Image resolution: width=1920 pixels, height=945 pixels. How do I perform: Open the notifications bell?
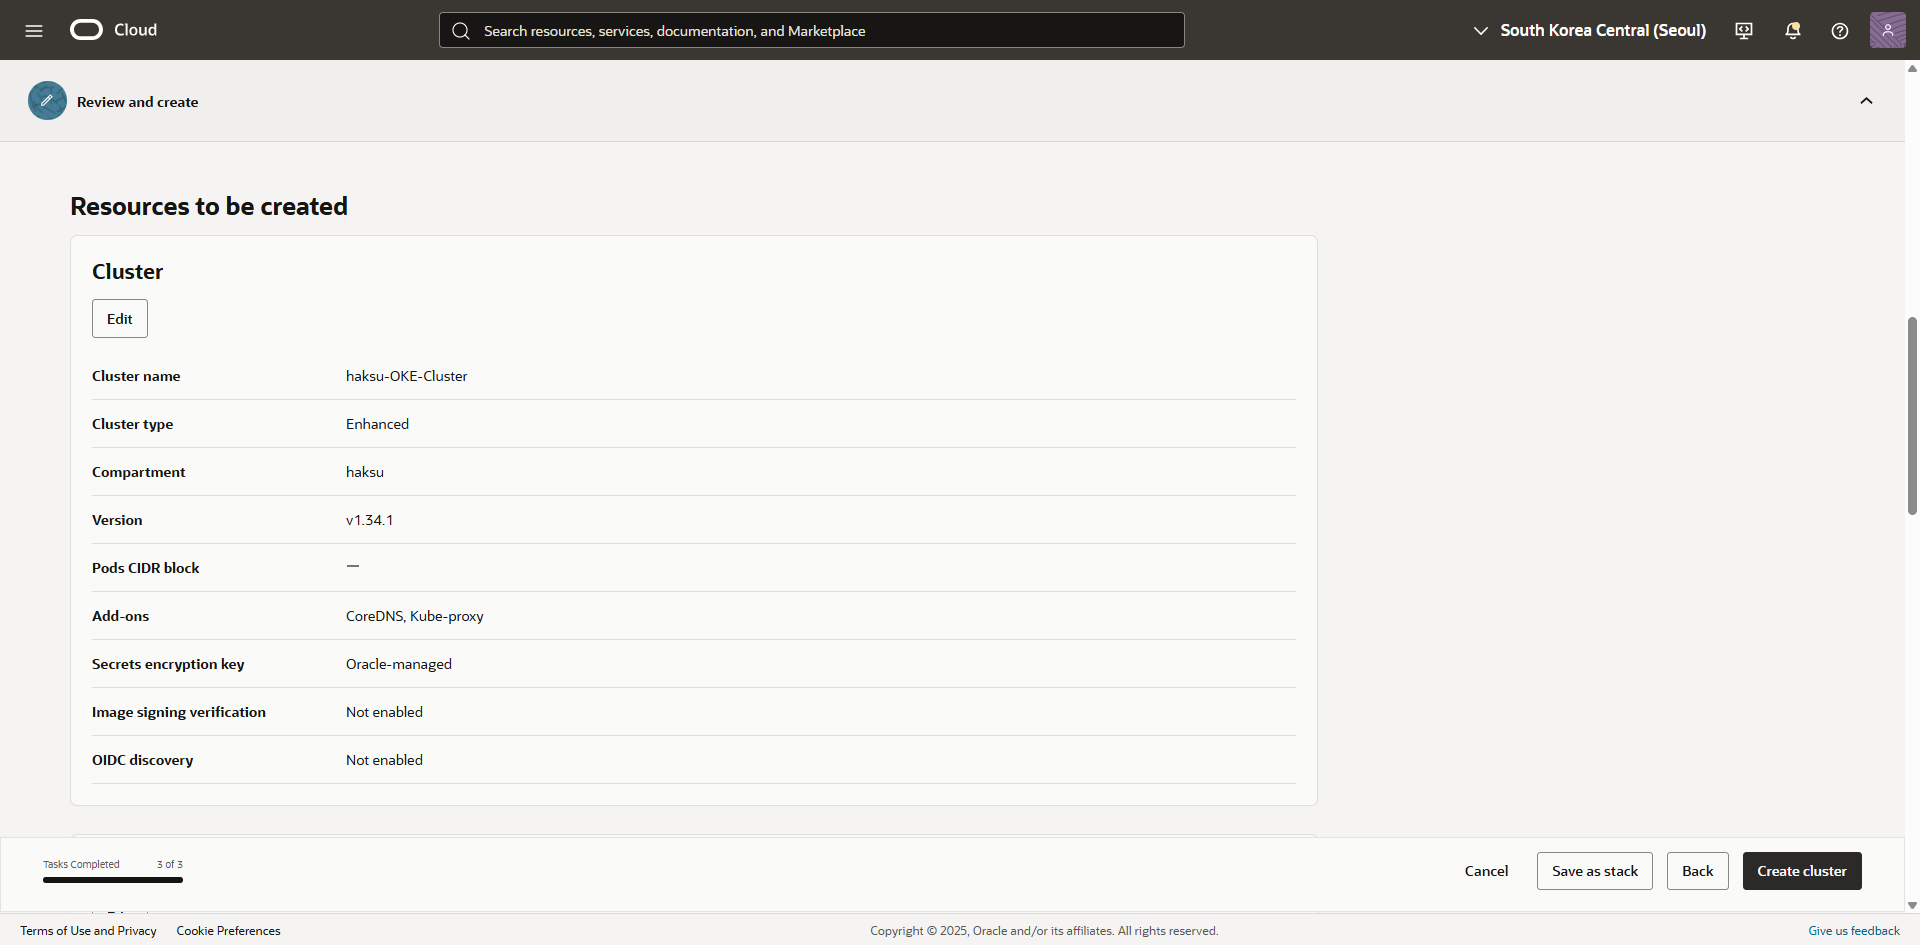(1792, 31)
